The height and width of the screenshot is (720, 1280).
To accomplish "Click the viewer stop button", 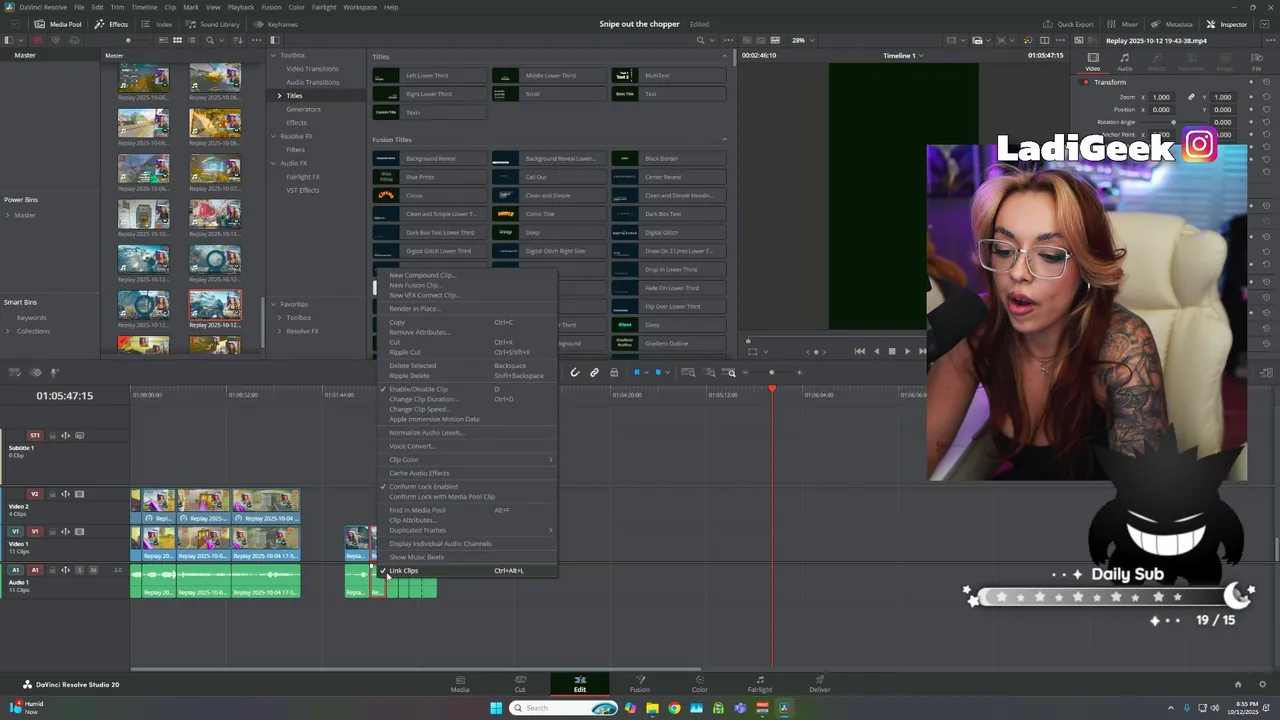I will pyautogui.click(x=892, y=351).
